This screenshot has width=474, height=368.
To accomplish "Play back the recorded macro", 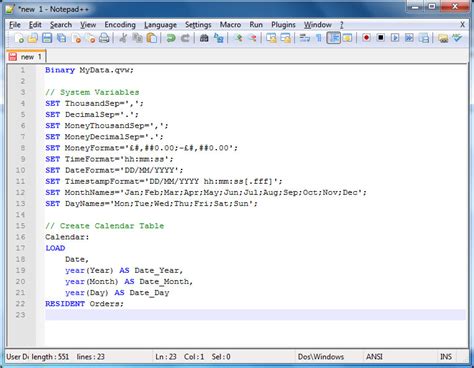I will click(x=395, y=38).
